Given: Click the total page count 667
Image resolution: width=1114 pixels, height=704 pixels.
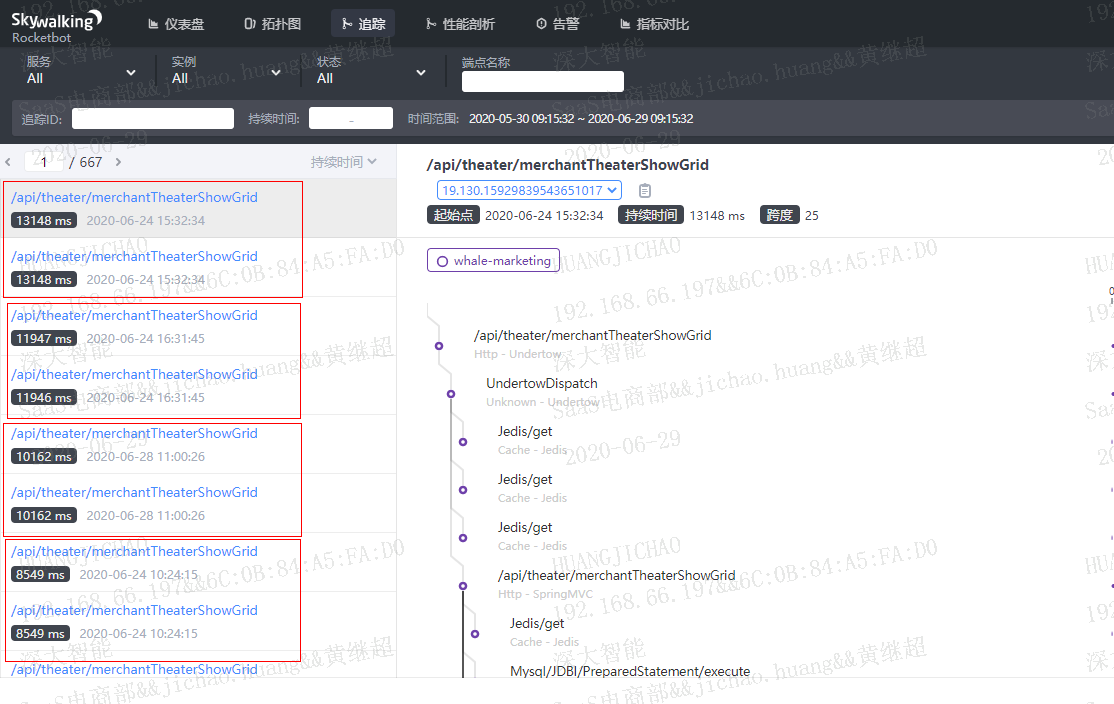Looking at the screenshot, I should [x=90, y=162].
